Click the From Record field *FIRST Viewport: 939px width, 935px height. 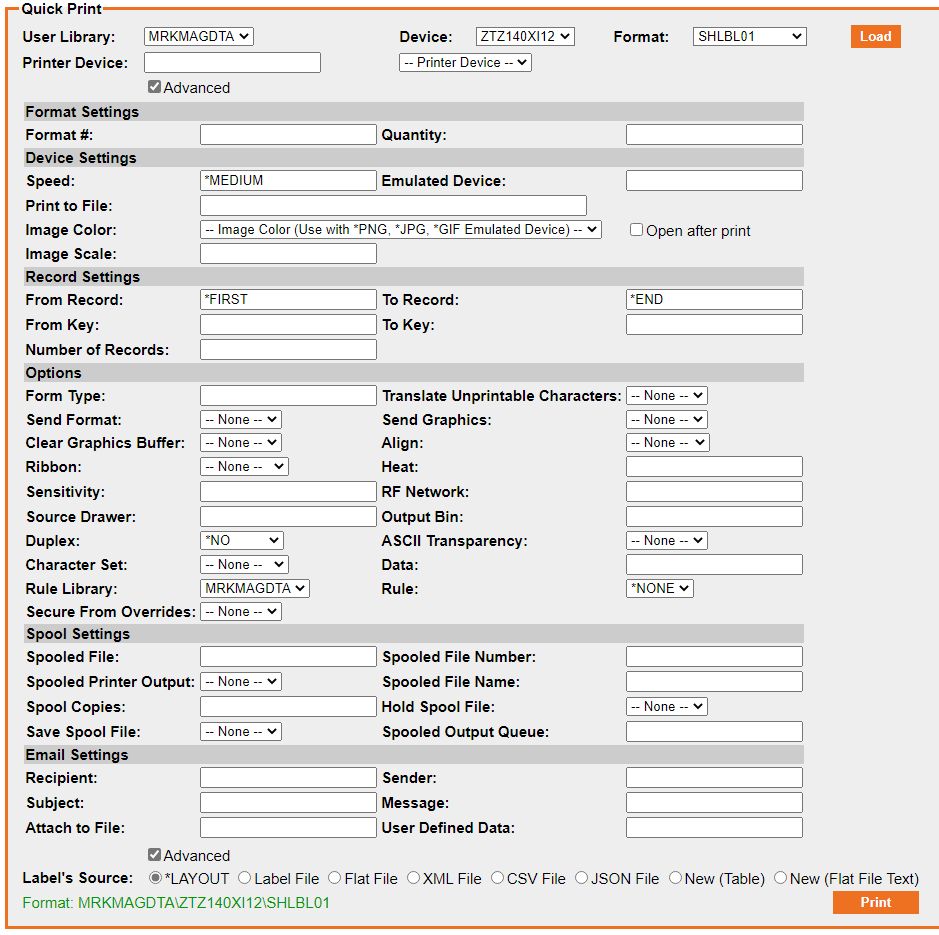pos(288,299)
